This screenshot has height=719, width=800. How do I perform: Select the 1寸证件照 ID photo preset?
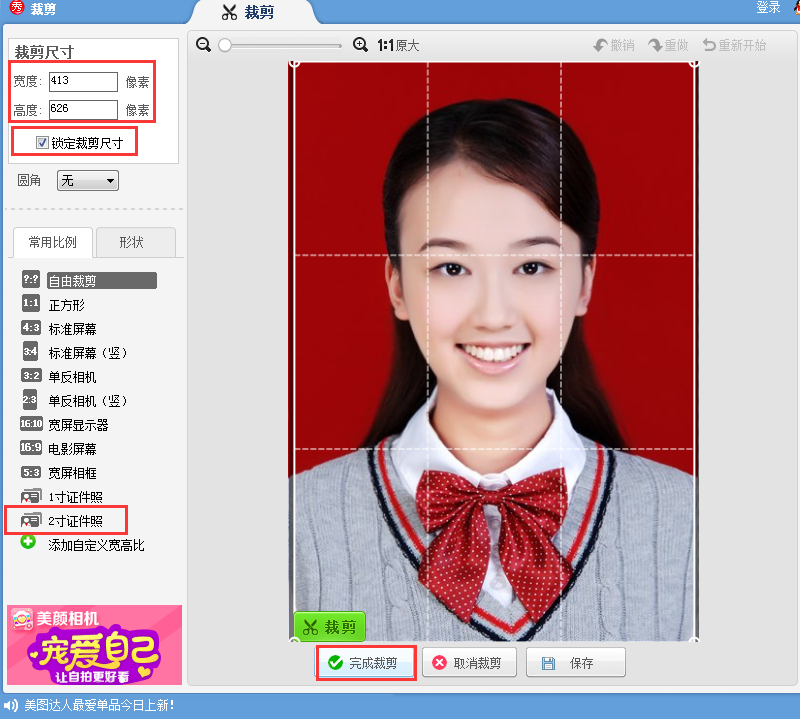coord(31,496)
